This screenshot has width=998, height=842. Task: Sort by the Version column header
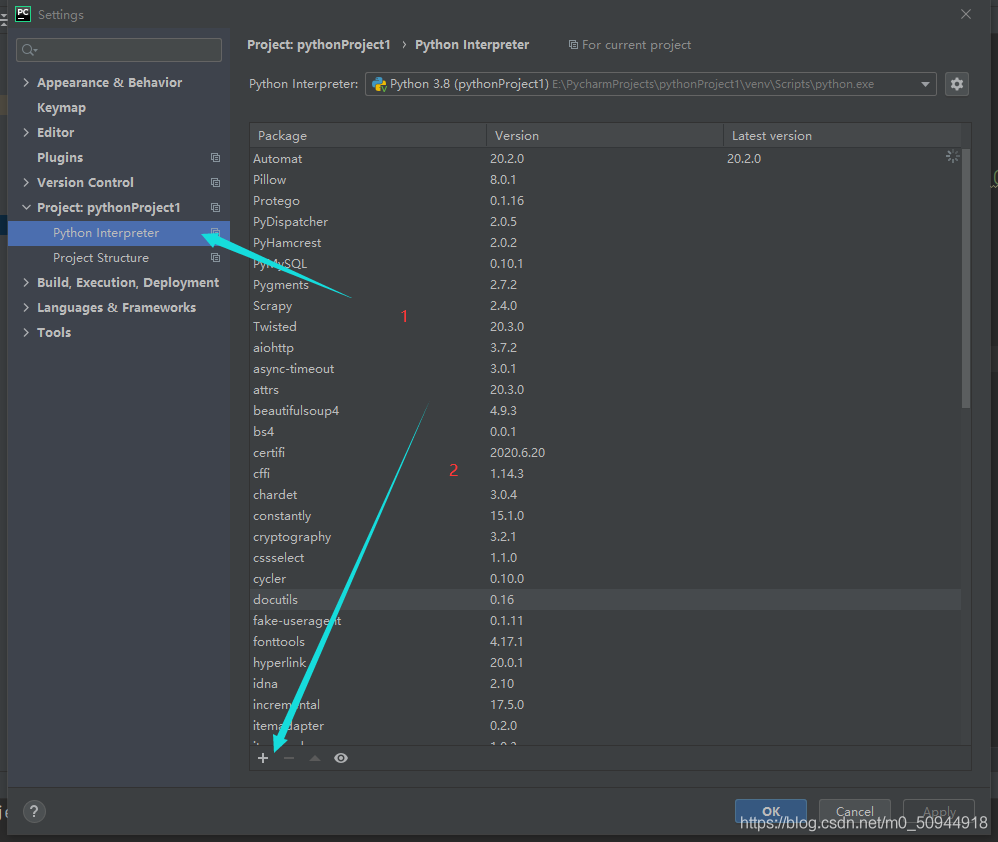[x=516, y=136]
